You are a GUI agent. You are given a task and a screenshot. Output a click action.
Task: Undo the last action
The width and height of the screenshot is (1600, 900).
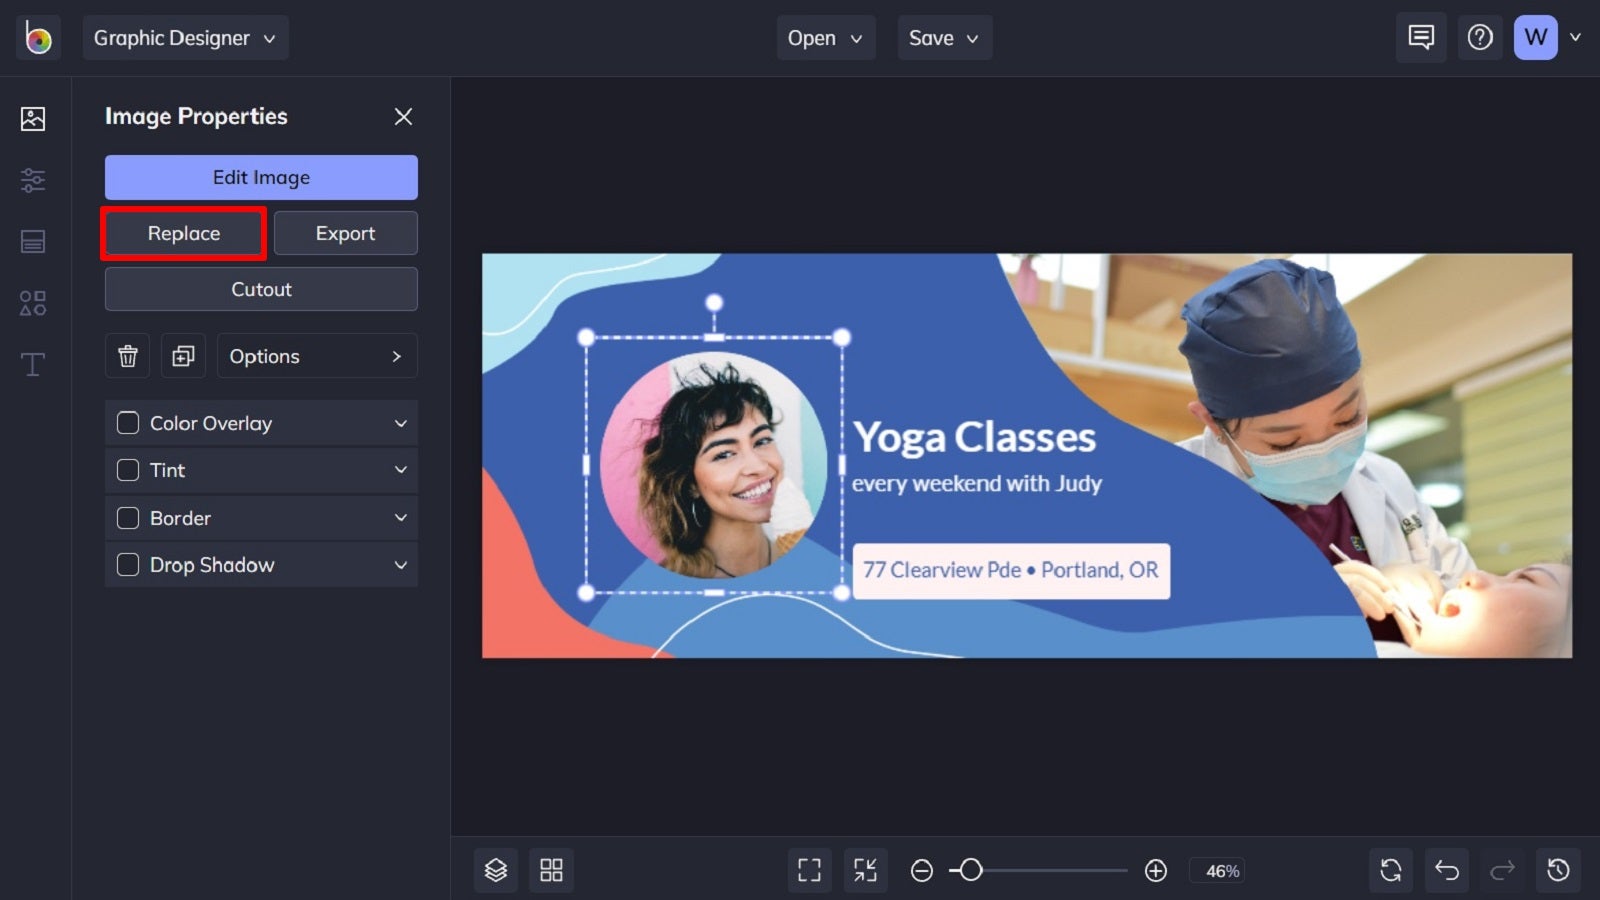1446,870
